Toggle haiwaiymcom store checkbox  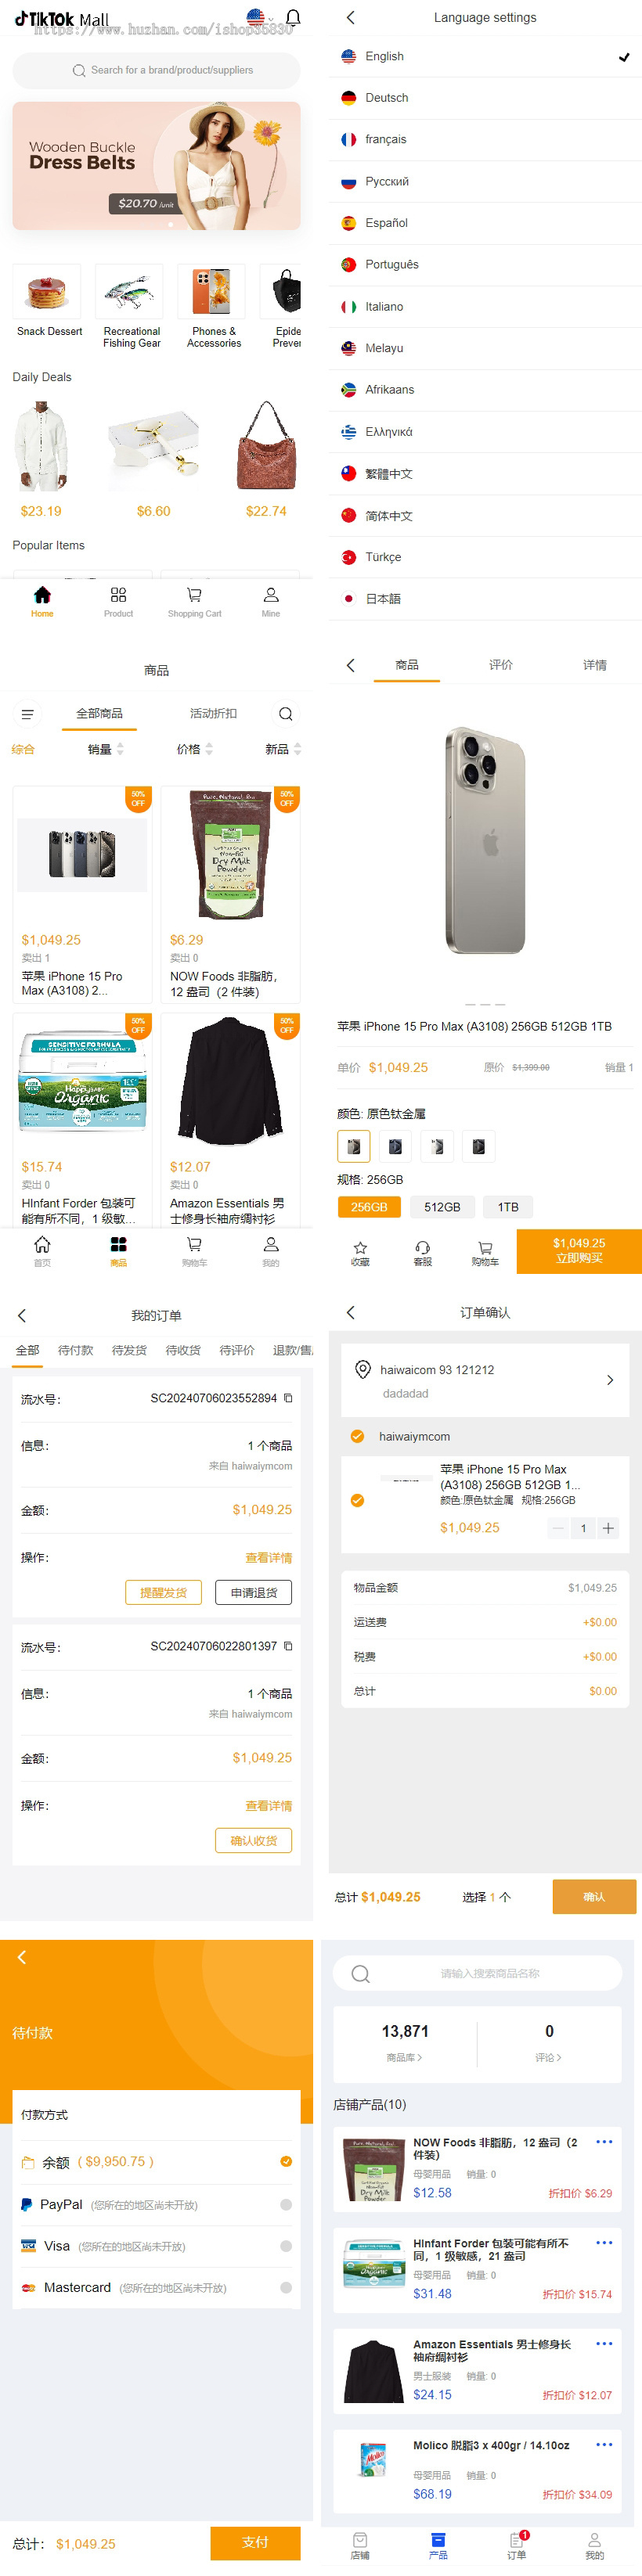click(357, 1436)
